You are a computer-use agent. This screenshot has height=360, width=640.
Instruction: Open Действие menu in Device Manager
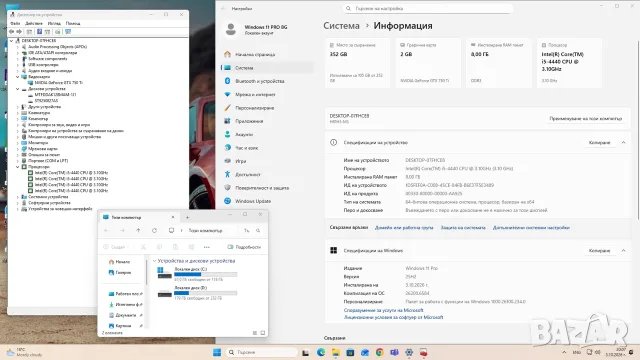click(33, 23)
